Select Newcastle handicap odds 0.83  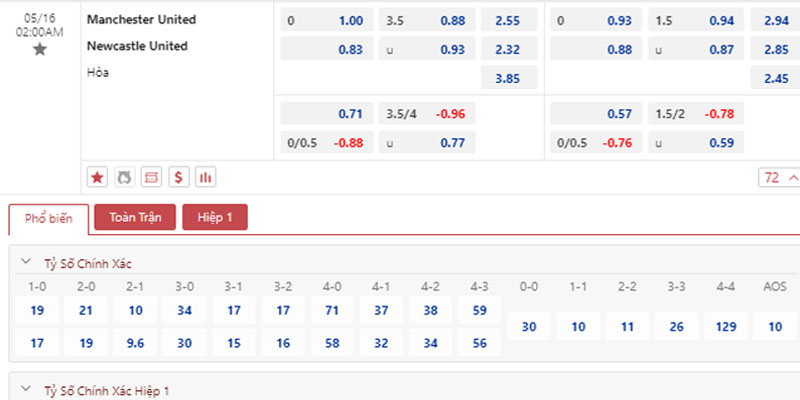327,49
